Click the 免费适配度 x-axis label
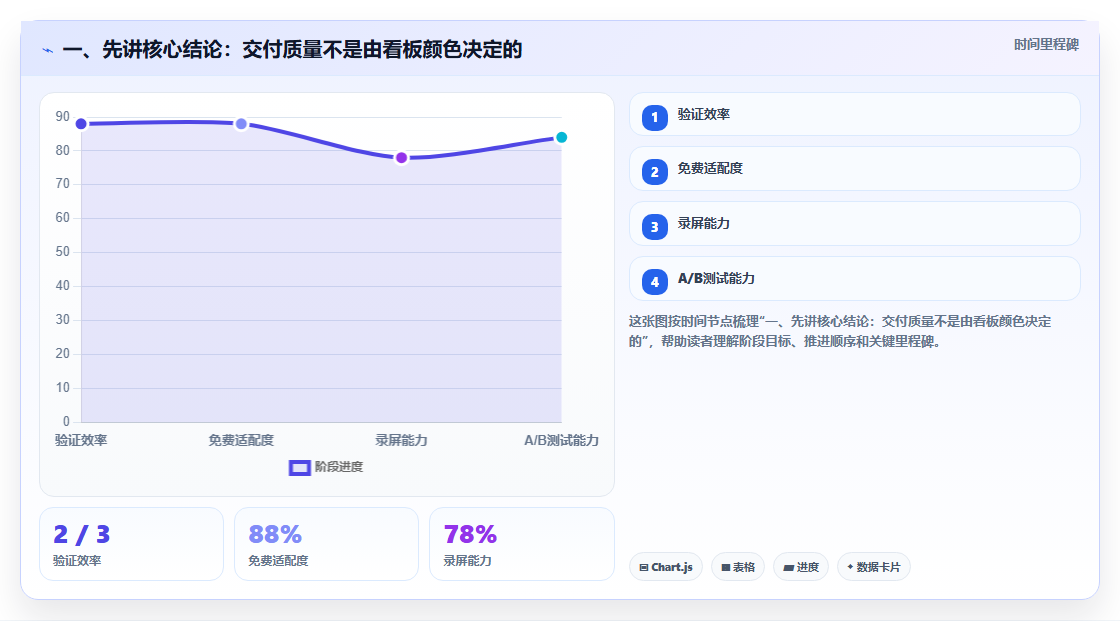 pyautogui.click(x=241, y=440)
